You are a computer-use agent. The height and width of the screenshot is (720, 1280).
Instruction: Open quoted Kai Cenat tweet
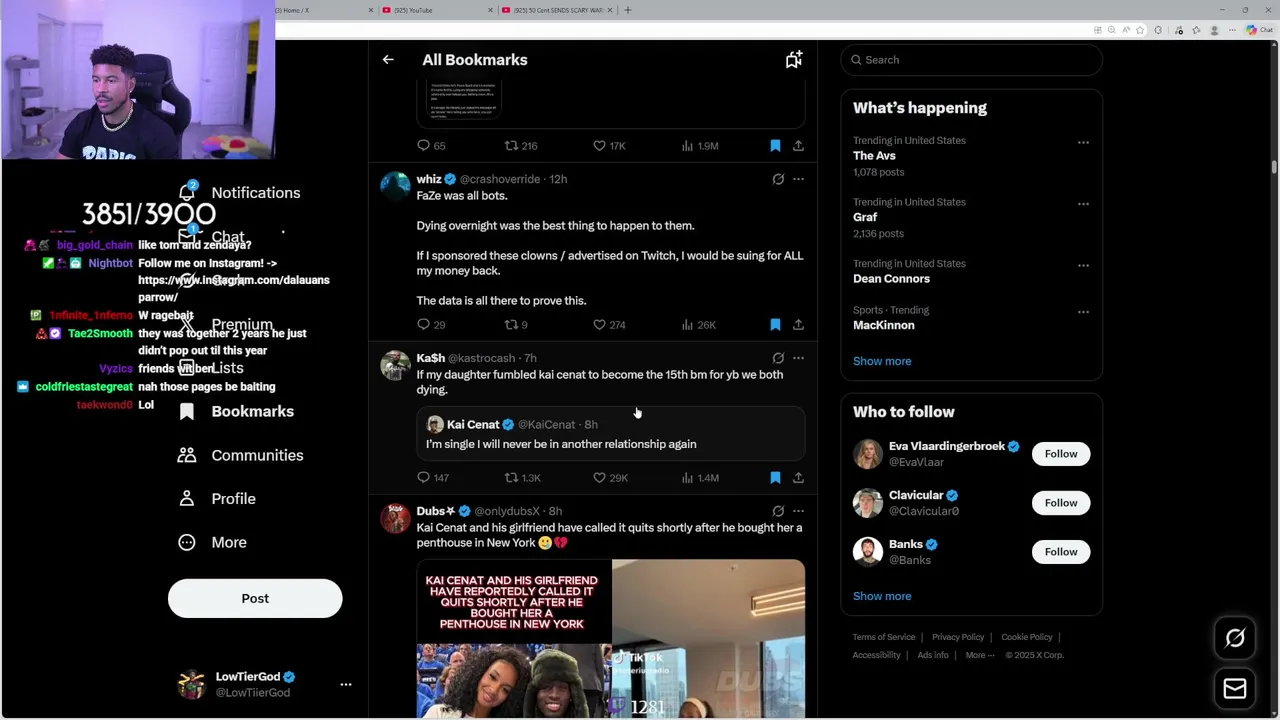click(611, 434)
